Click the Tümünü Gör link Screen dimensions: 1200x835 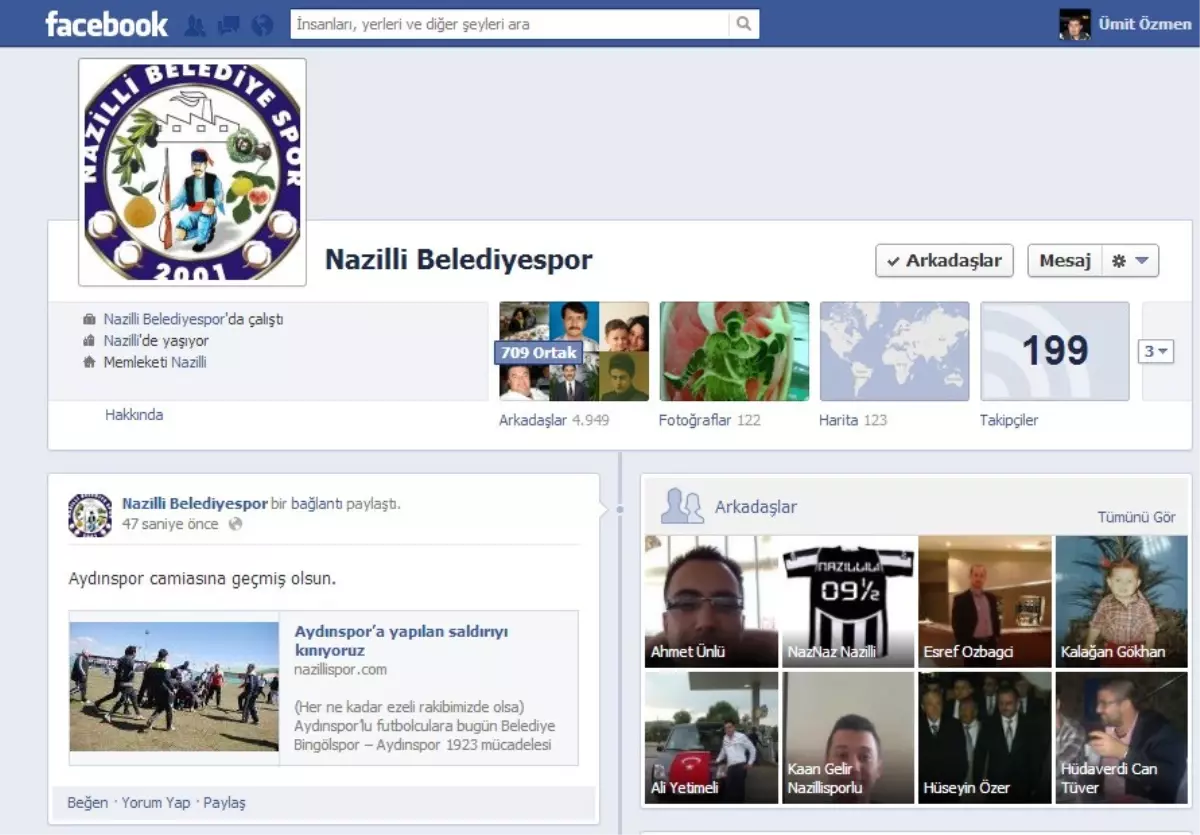pyautogui.click(x=1136, y=517)
